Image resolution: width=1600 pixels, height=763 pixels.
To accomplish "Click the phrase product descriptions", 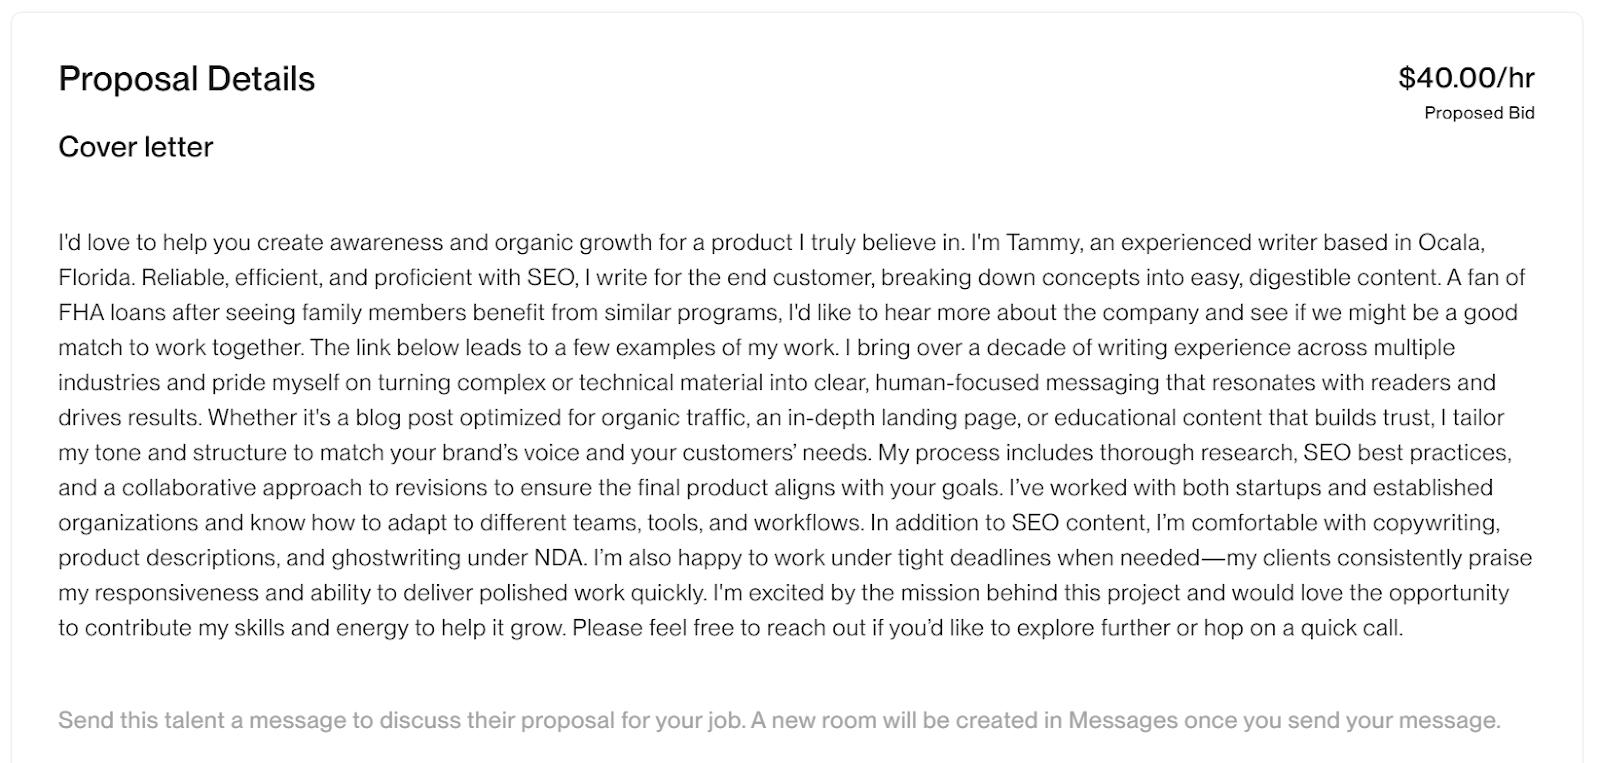I will pyautogui.click(x=164, y=558).
